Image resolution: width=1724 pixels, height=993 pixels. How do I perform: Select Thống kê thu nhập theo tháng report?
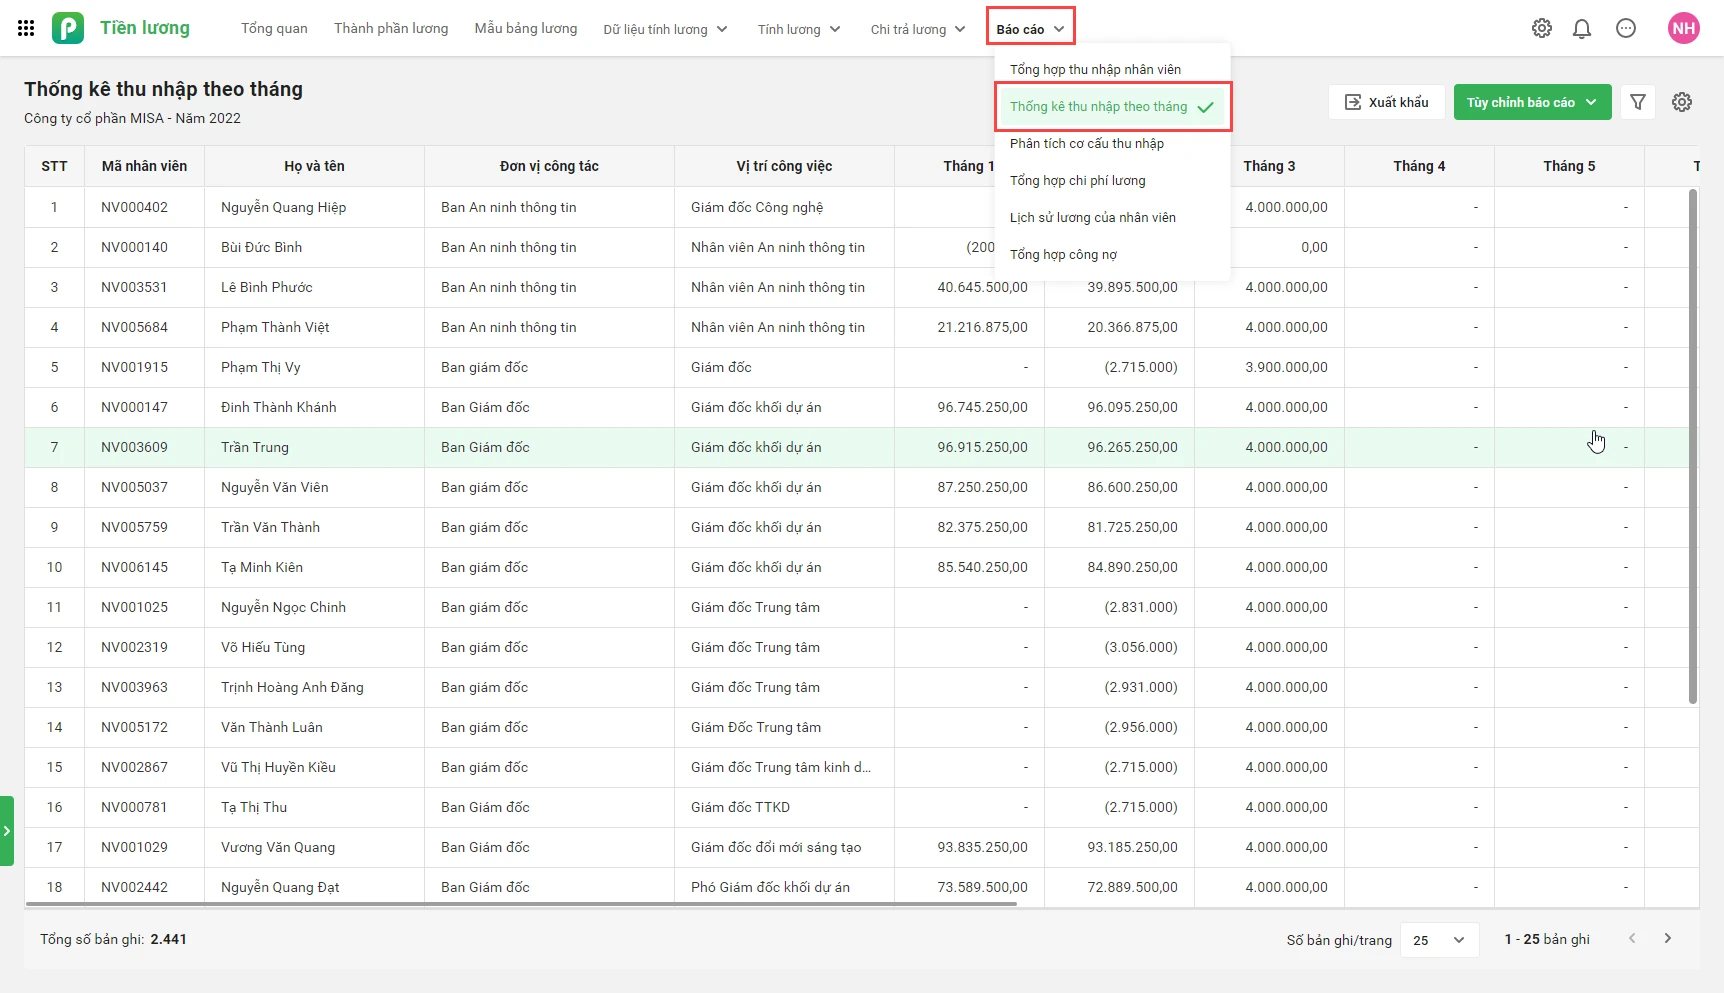tap(1113, 106)
